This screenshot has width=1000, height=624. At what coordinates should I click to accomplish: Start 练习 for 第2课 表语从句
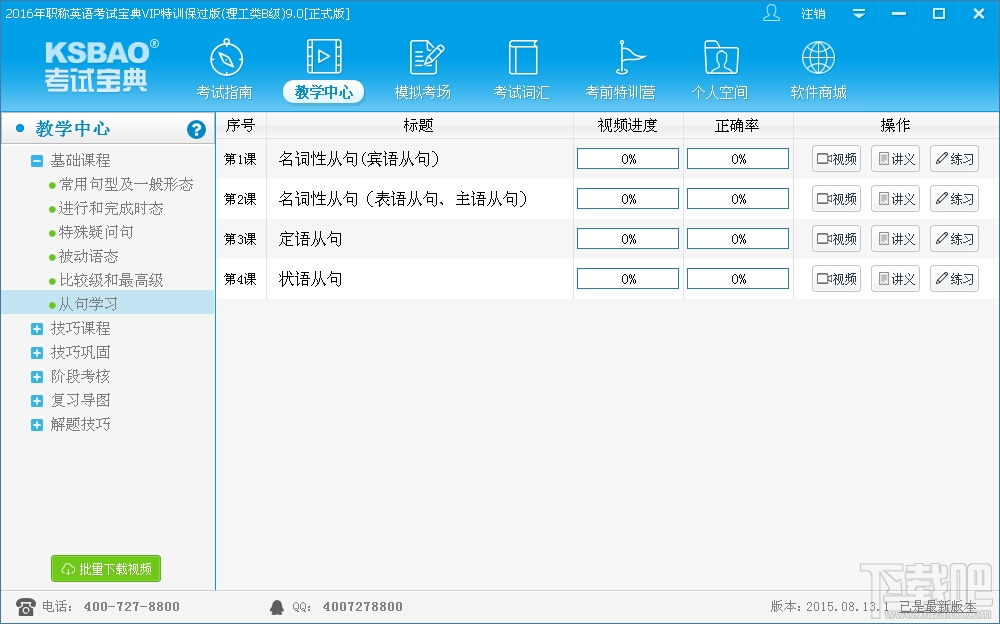pyautogui.click(x=955, y=199)
